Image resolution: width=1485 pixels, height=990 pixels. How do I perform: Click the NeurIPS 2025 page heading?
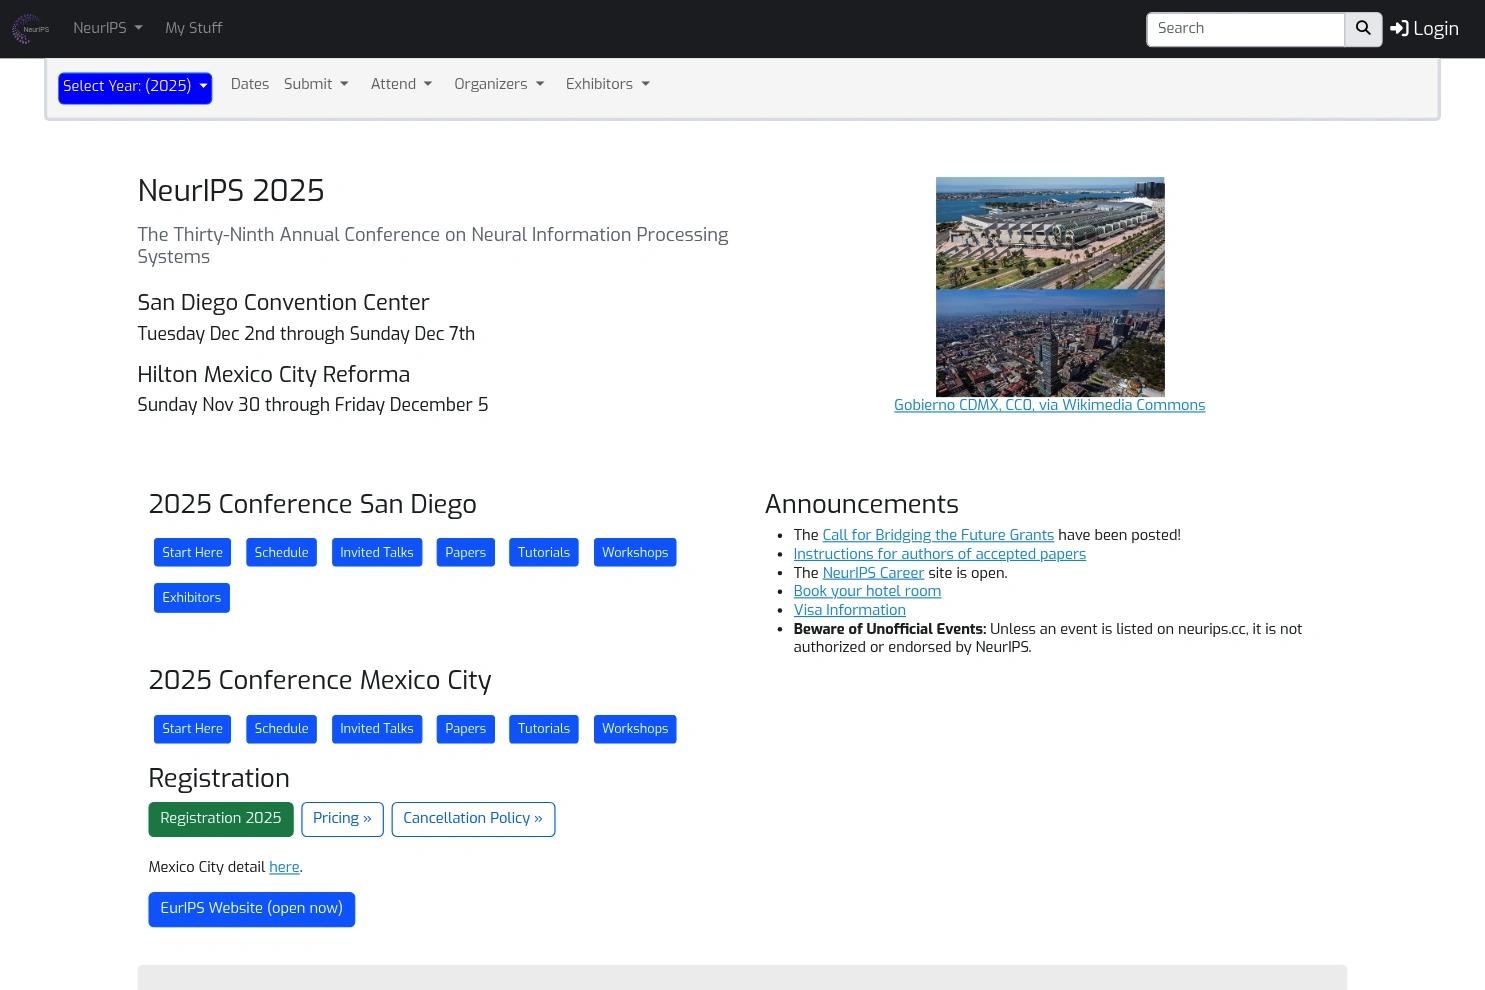pos(231,191)
